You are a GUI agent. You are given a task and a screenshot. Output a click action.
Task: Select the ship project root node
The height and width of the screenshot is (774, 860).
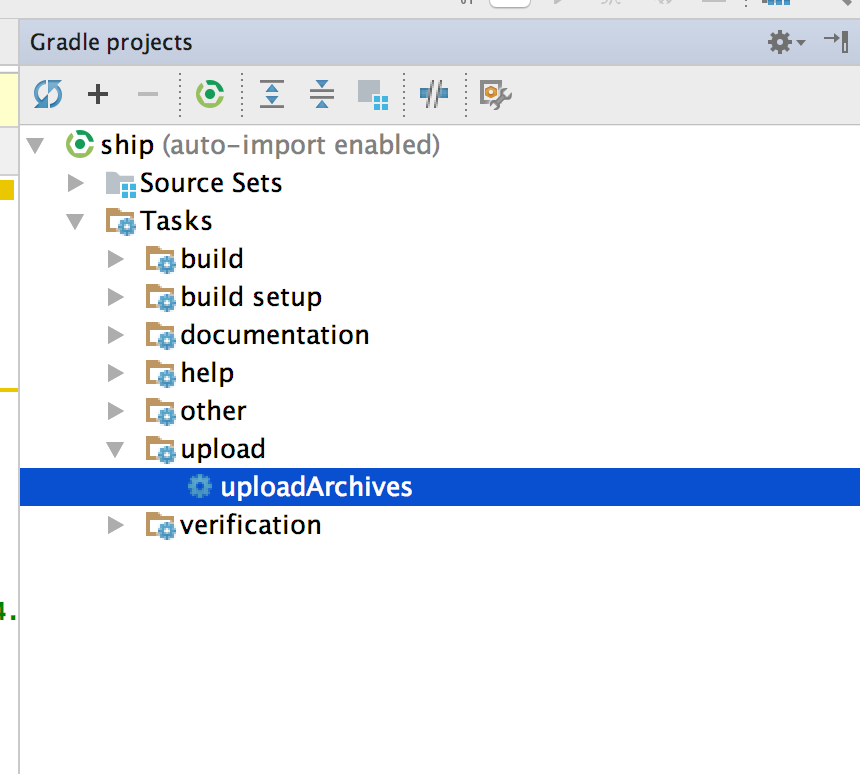(x=127, y=145)
